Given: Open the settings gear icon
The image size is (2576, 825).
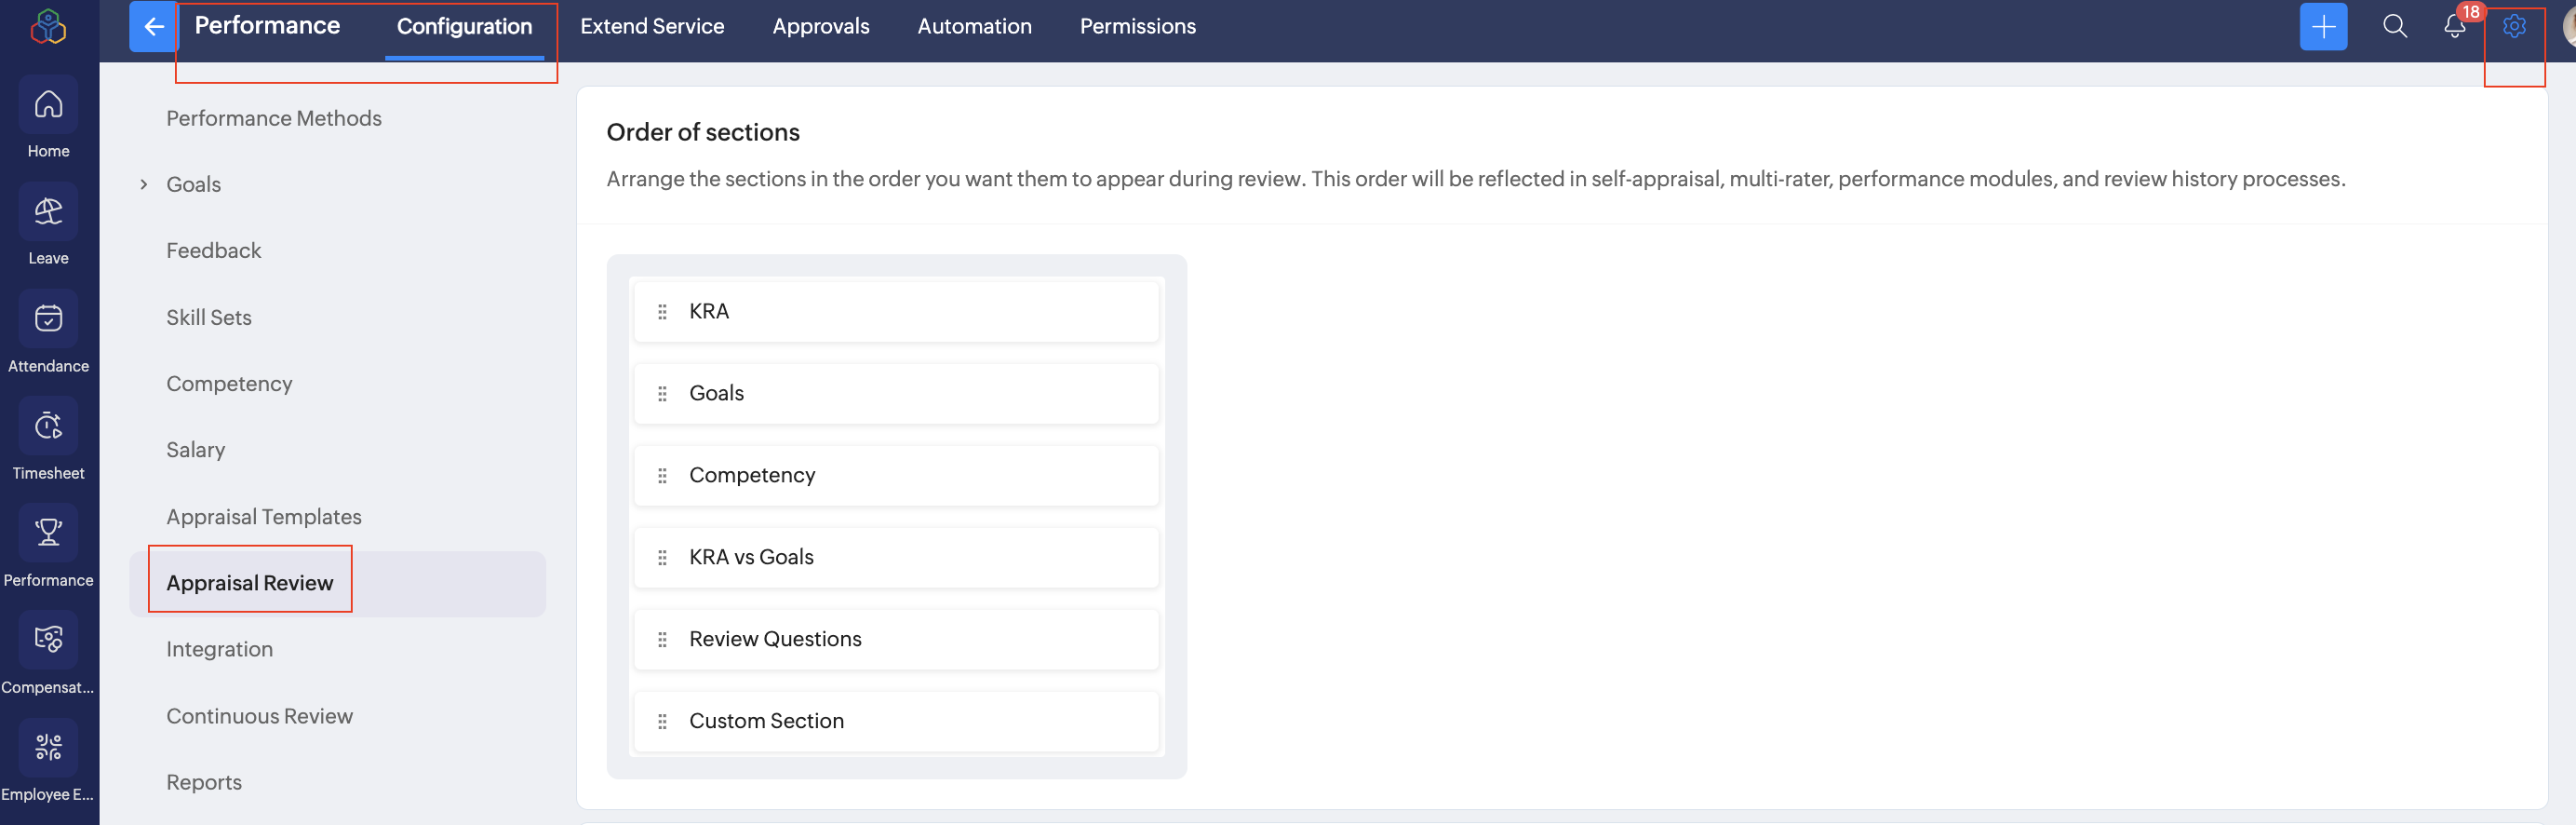Looking at the screenshot, I should point(2514,26).
